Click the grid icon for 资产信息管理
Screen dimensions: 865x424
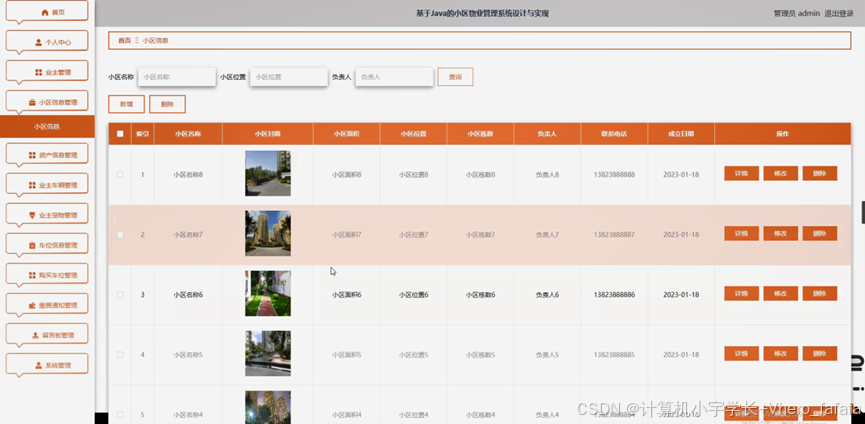click(33, 155)
